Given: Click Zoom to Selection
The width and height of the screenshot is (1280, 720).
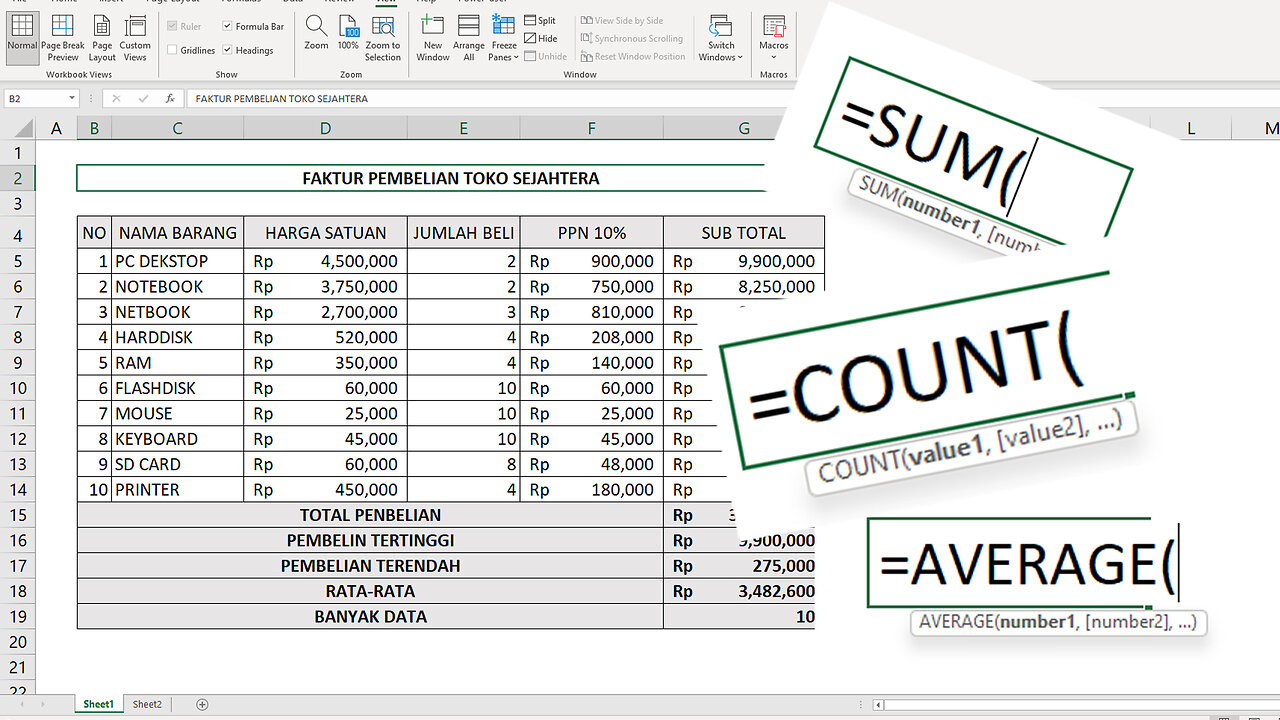Looking at the screenshot, I should (383, 38).
